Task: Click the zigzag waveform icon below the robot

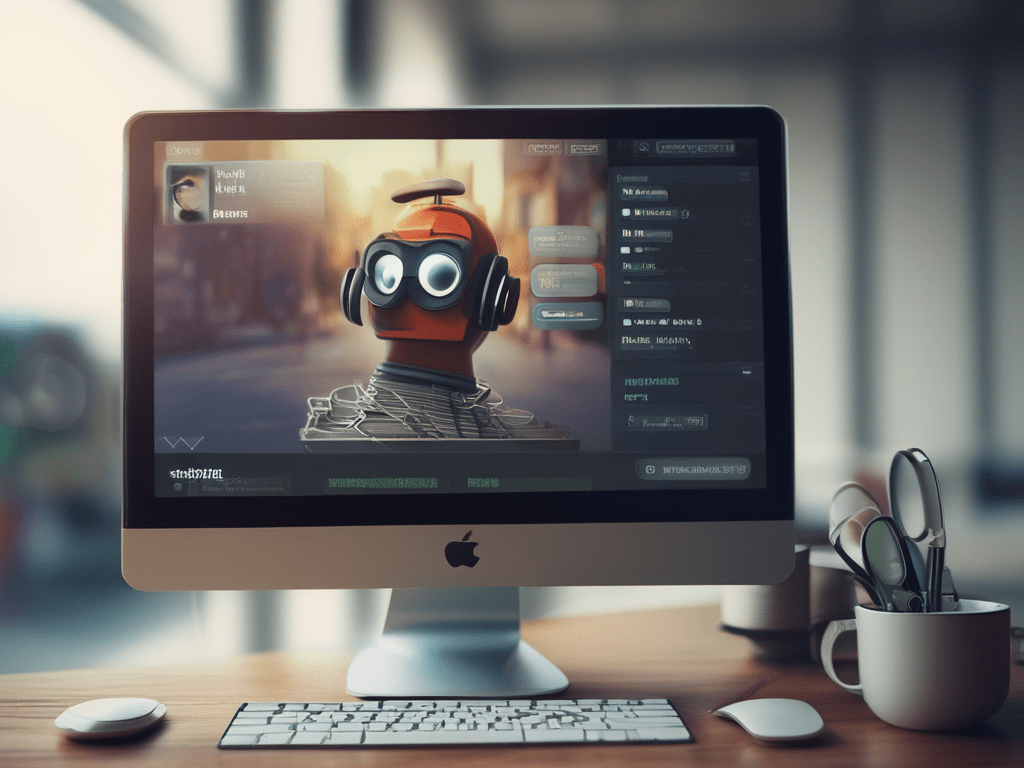Action: tap(183, 441)
